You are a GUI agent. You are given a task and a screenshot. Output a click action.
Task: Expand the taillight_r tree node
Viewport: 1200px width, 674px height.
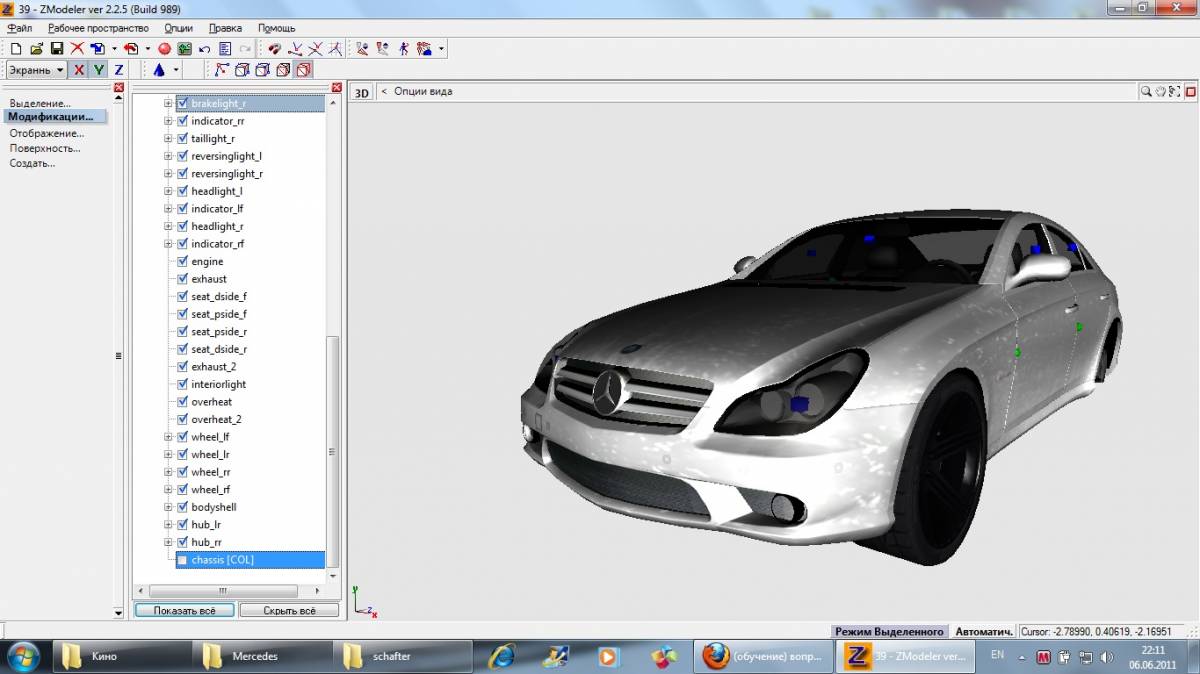pos(168,139)
